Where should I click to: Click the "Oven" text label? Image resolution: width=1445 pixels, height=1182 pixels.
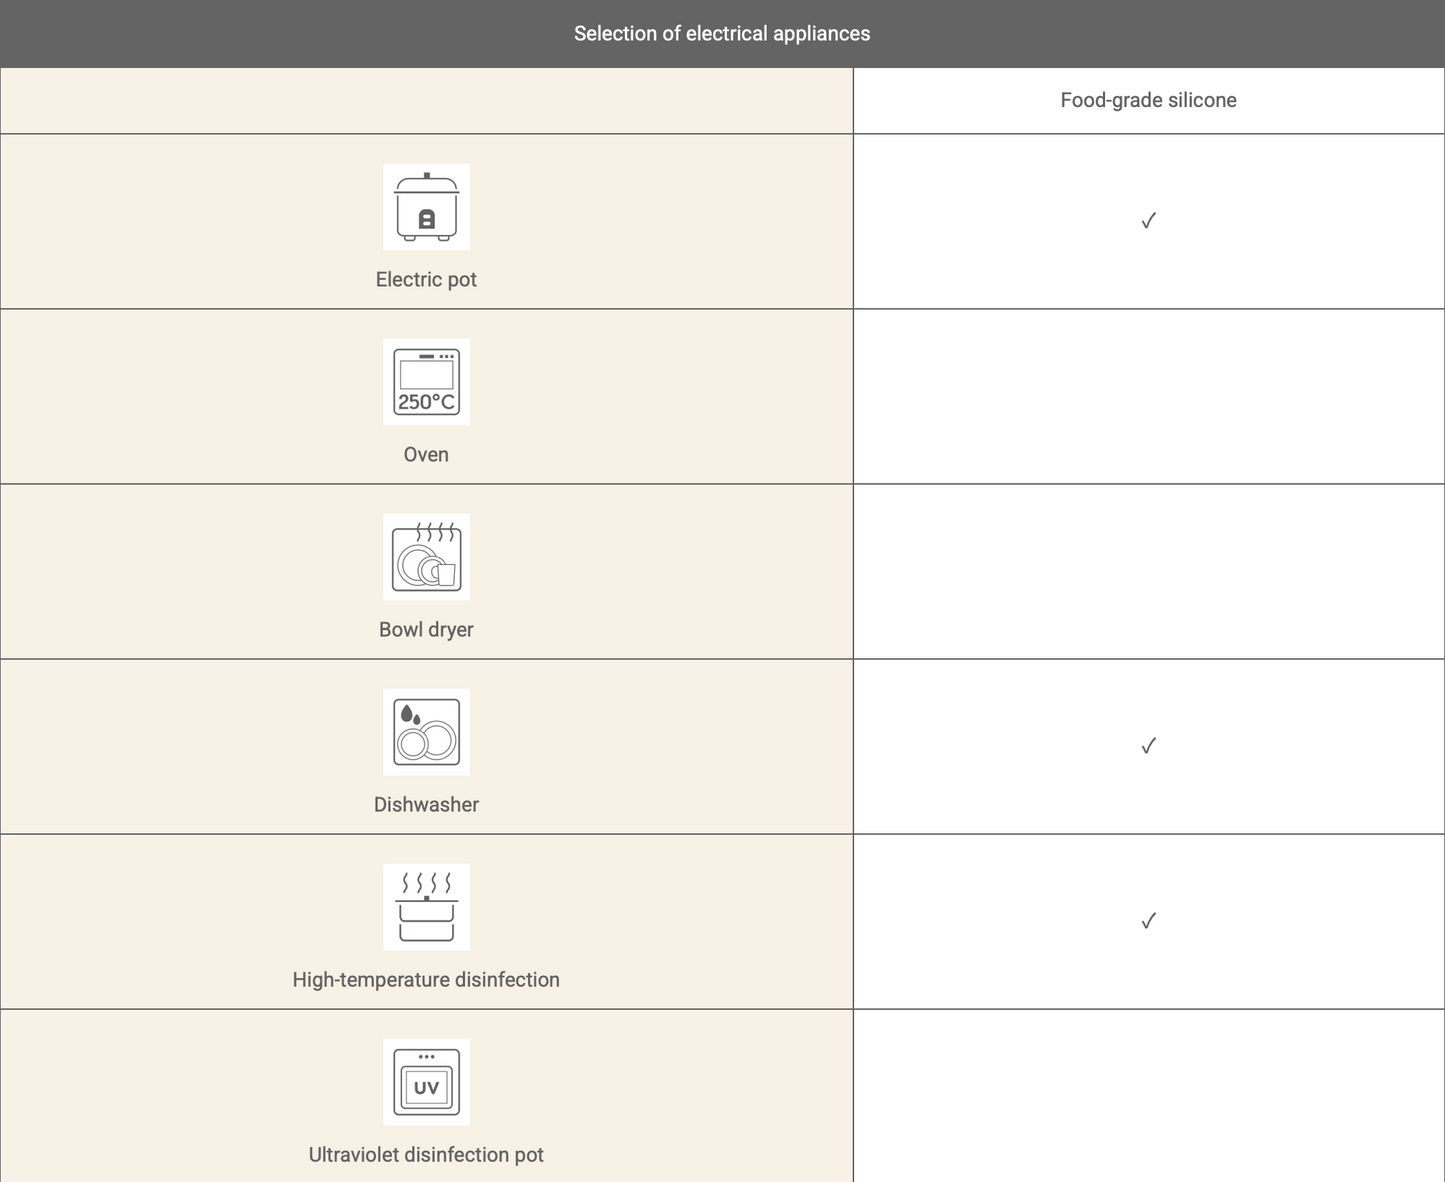(x=426, y=455)
